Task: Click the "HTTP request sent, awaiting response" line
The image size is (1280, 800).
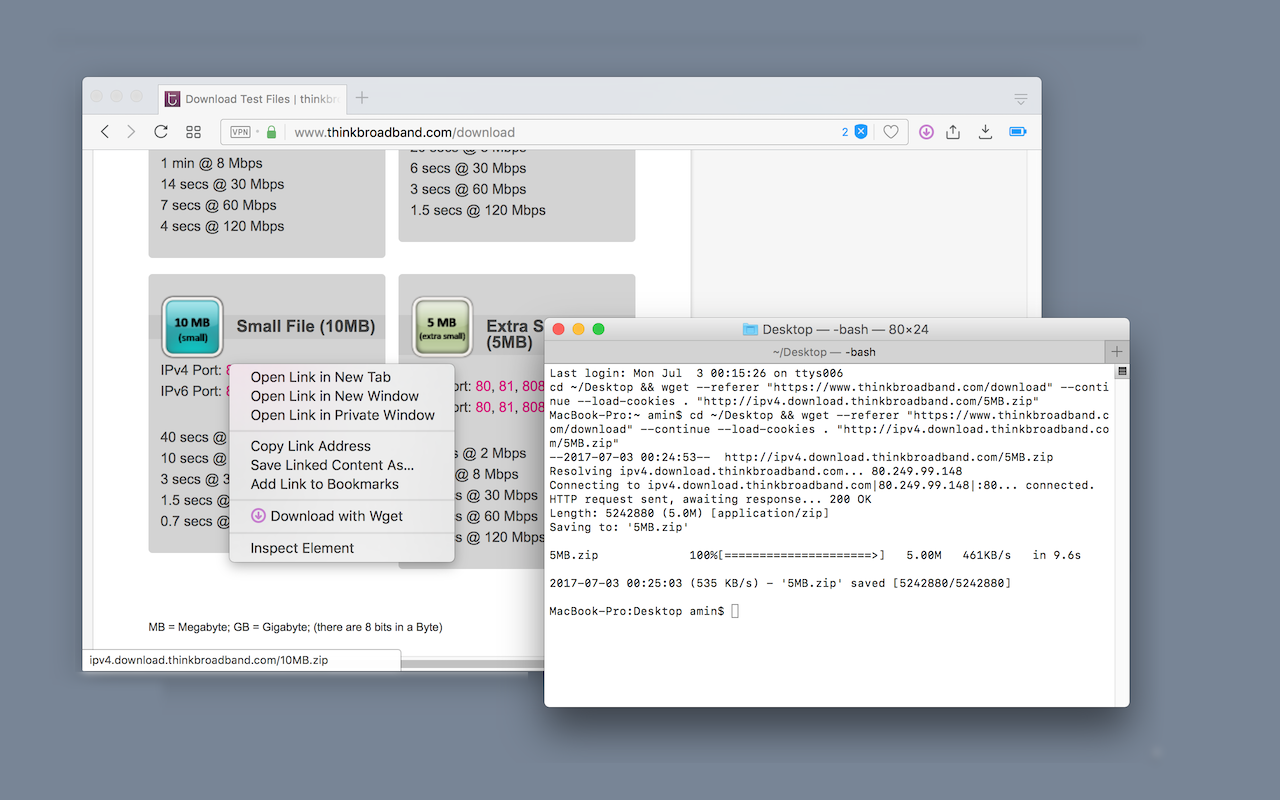Action: (711, 499)
